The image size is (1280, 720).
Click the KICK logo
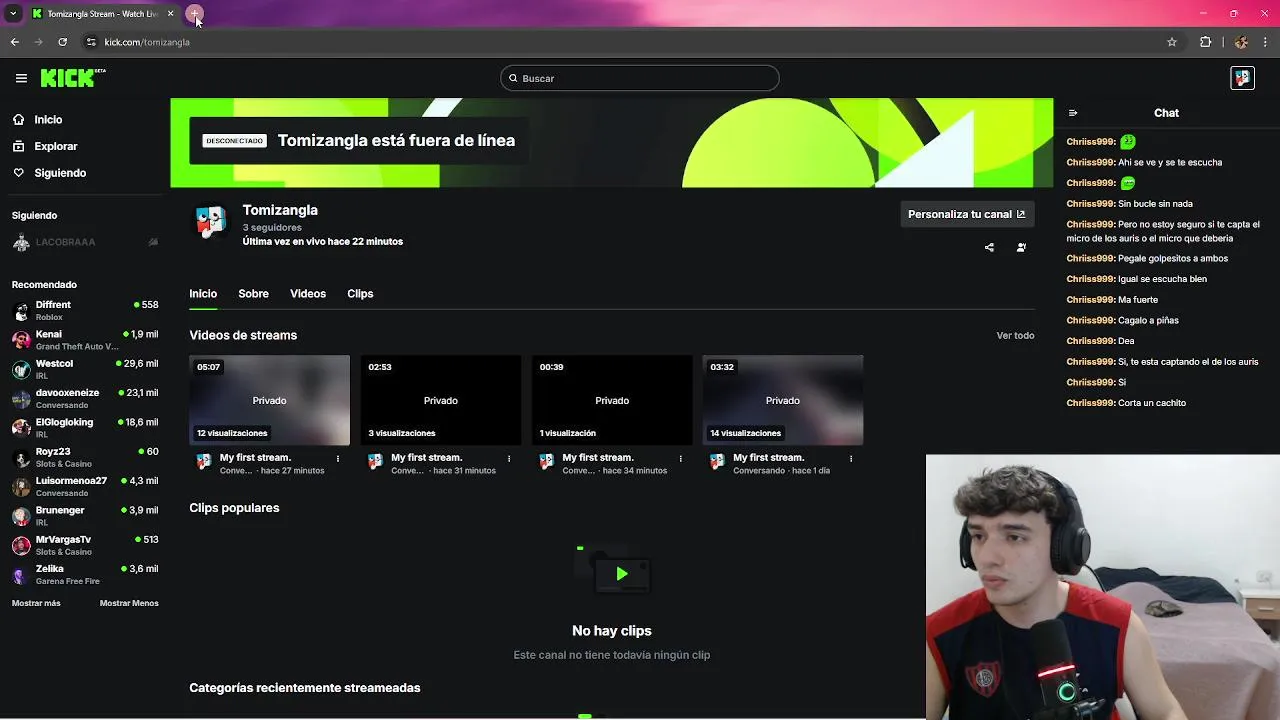[x=73, y=78]
